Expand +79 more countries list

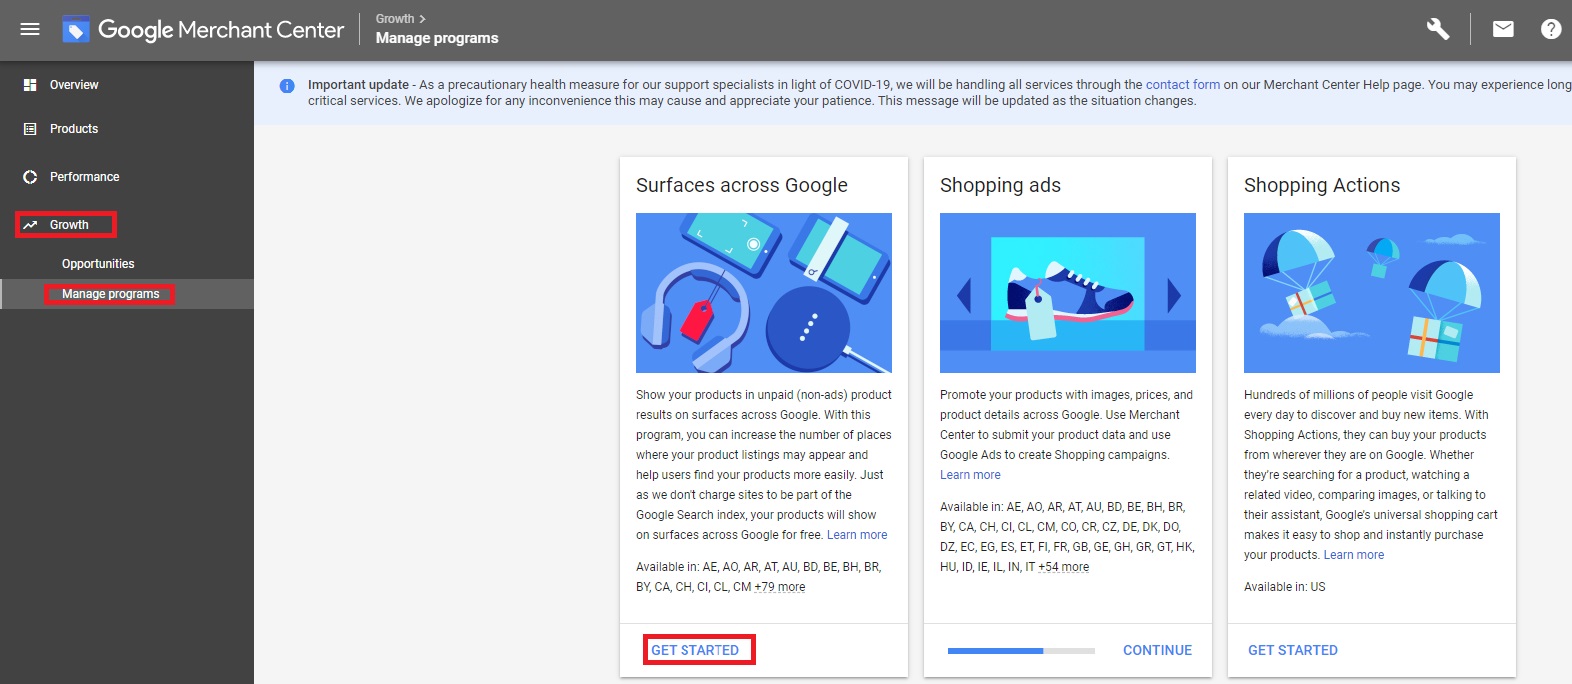pos(780,587)
